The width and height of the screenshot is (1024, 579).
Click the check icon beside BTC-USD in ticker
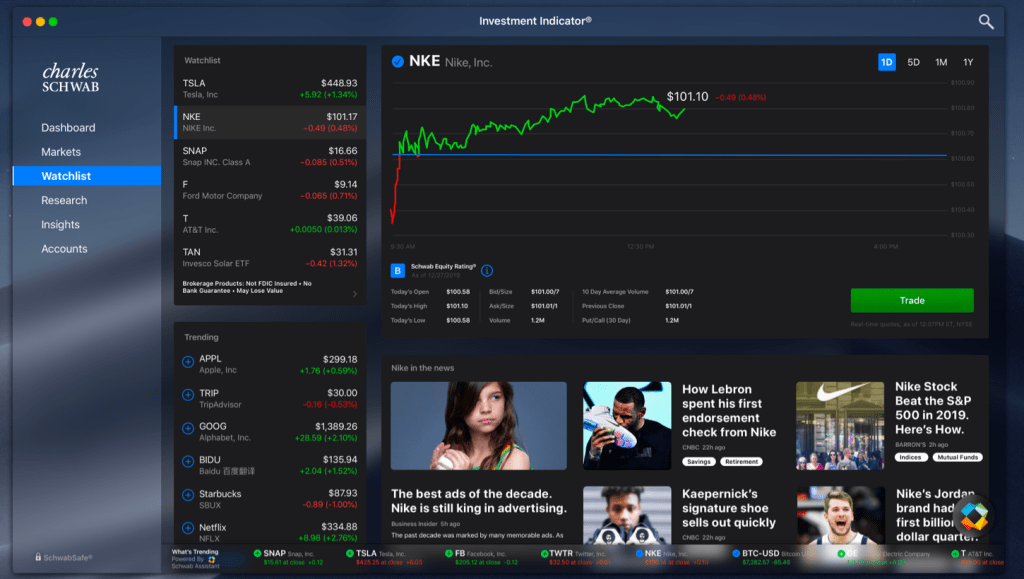point(736,554)
